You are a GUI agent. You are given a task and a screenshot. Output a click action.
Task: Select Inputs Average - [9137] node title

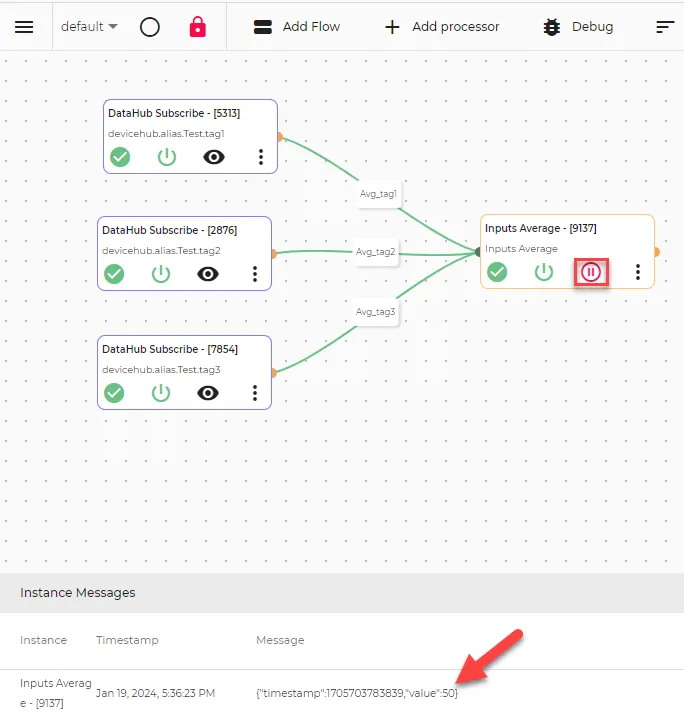click(x=541, y=228)
